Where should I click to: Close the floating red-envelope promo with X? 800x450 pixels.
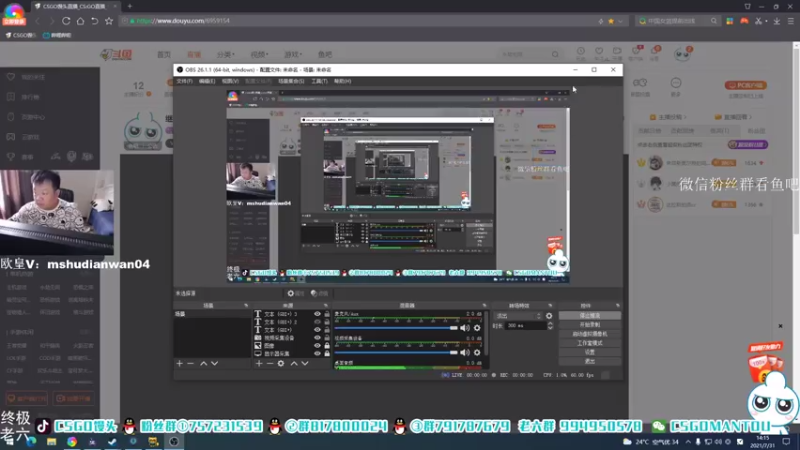click(x=780, y=326)
